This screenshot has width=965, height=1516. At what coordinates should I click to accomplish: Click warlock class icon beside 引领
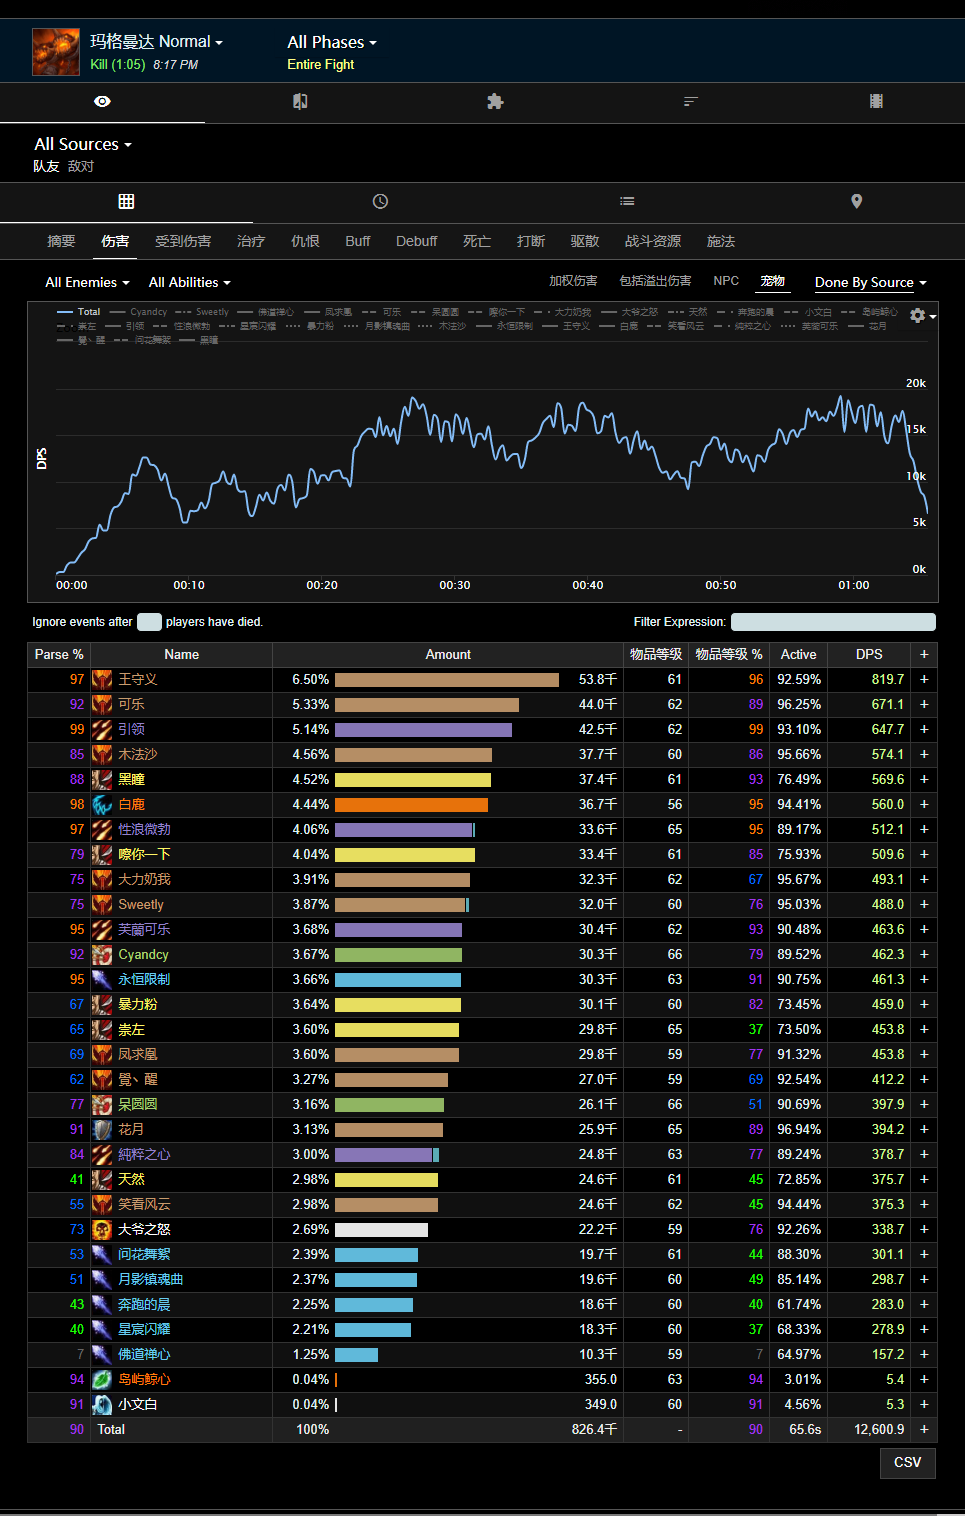tap(102, 729)
